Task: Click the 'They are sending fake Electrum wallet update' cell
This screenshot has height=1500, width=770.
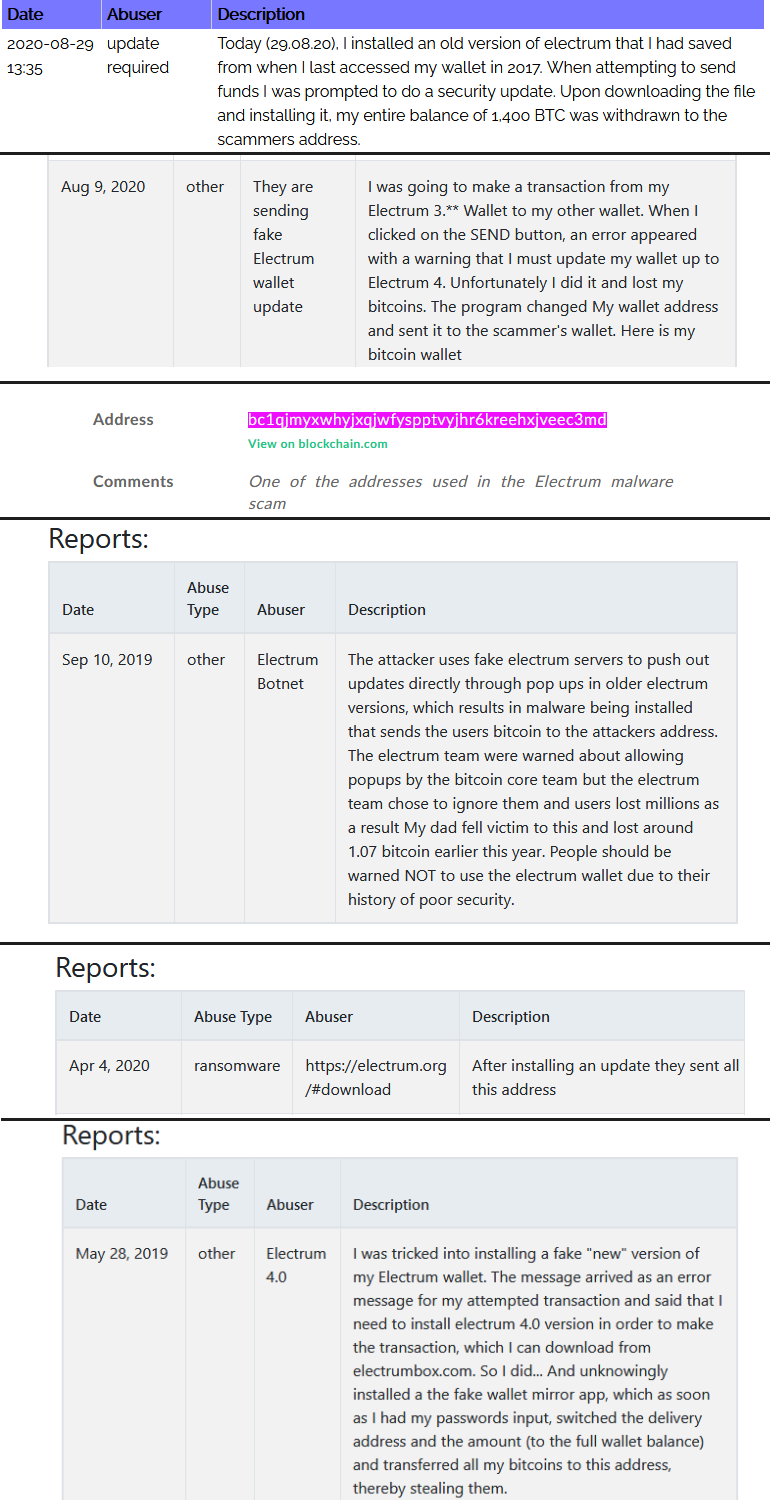Action: point(283,247)
